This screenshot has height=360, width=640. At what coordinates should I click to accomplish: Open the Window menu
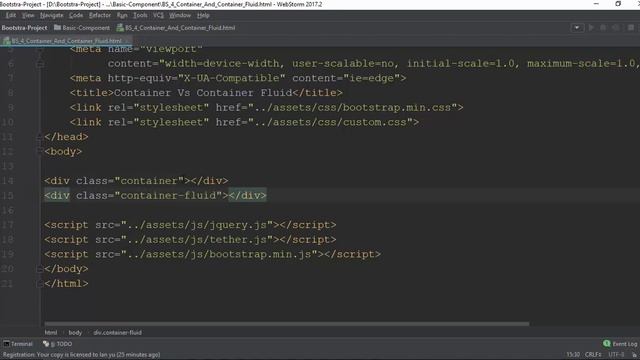click(x=180, y=16)
